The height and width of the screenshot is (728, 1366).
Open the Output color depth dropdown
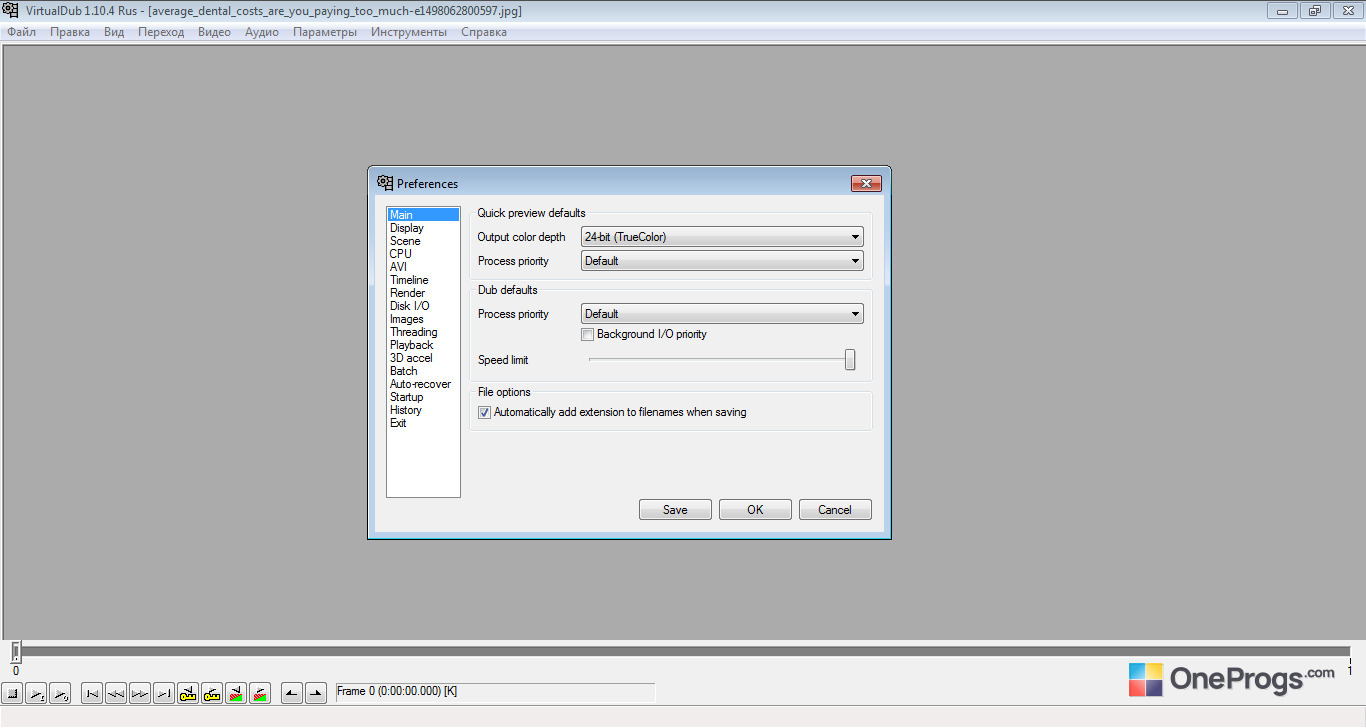tap(722, 237)
